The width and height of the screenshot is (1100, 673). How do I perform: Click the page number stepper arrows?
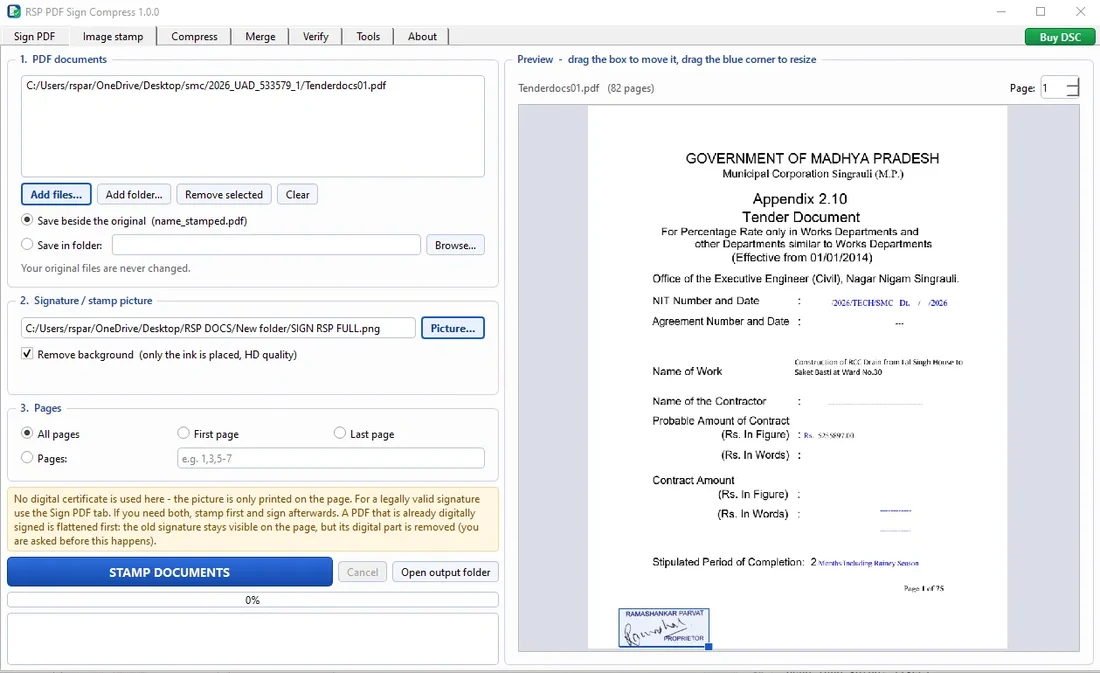click(x=1073, y=88)
